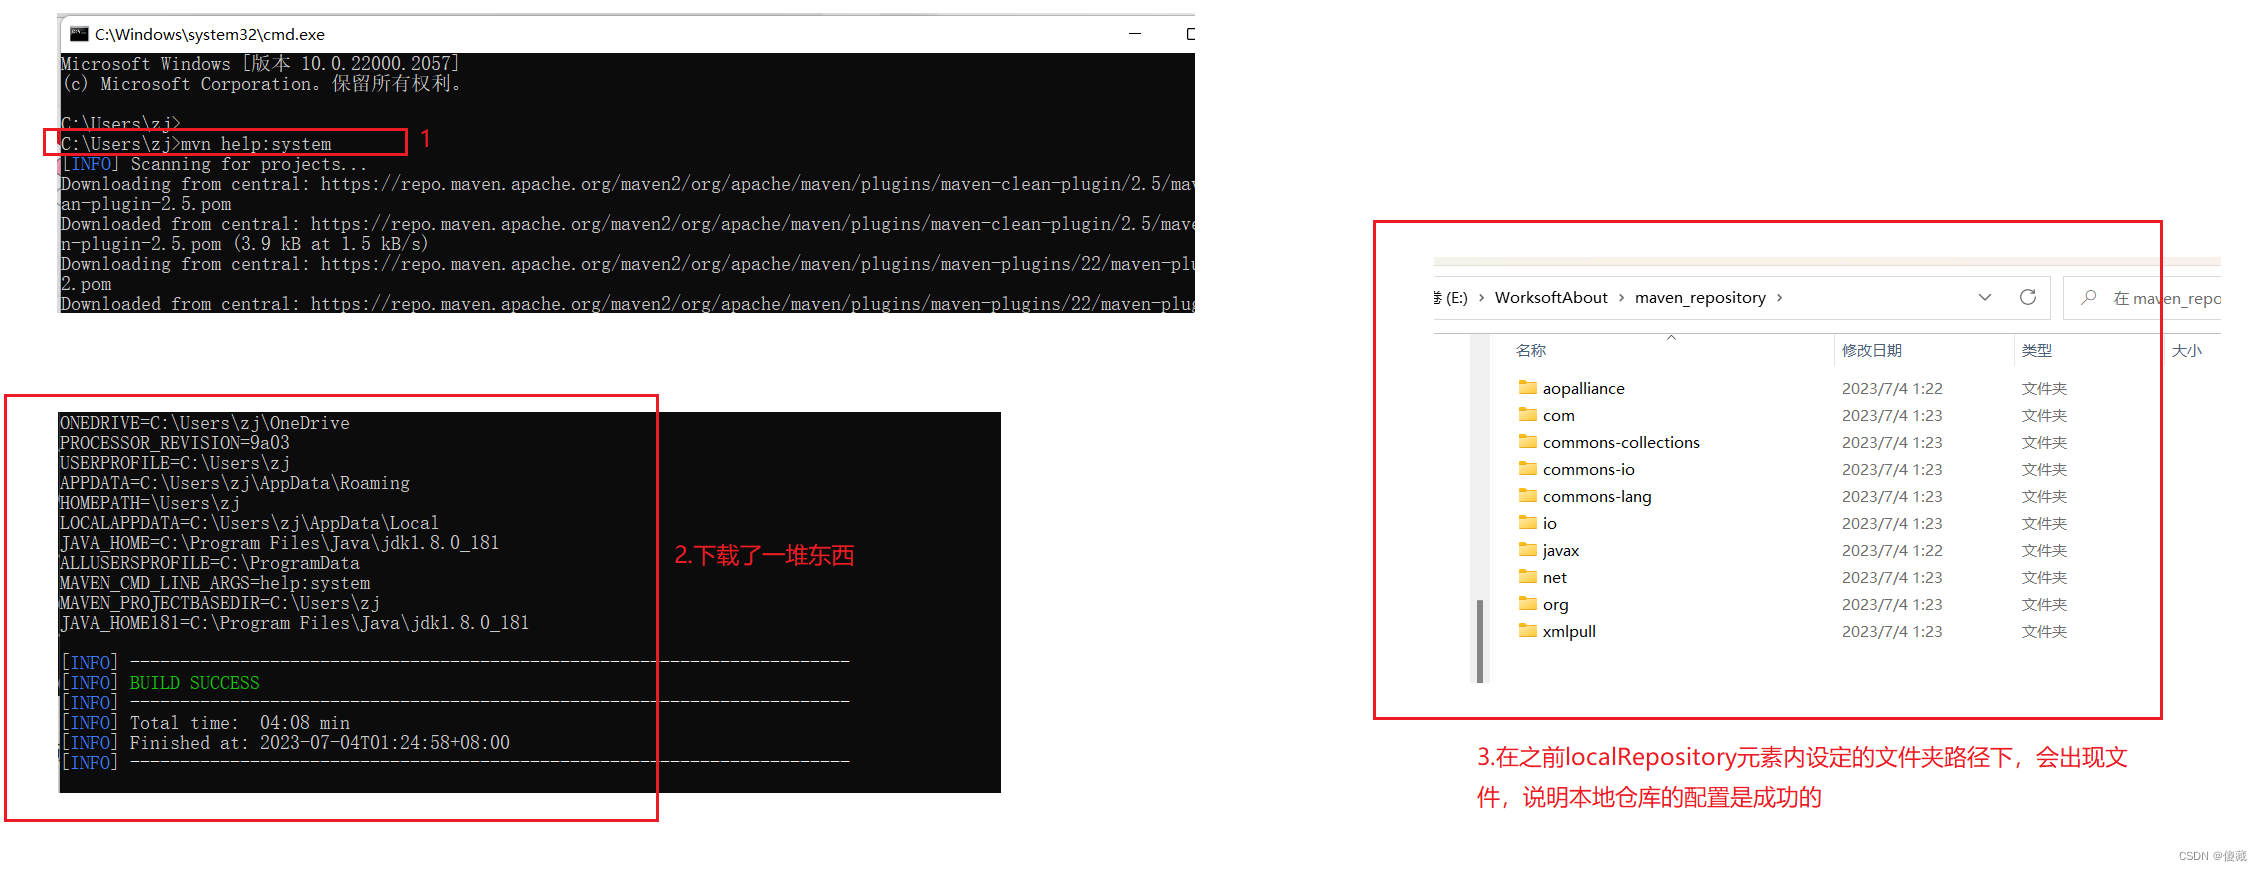The image size is (2262, 871).
Task: Click the Finished at timestamp line
Action: click(x=285, y=743)
